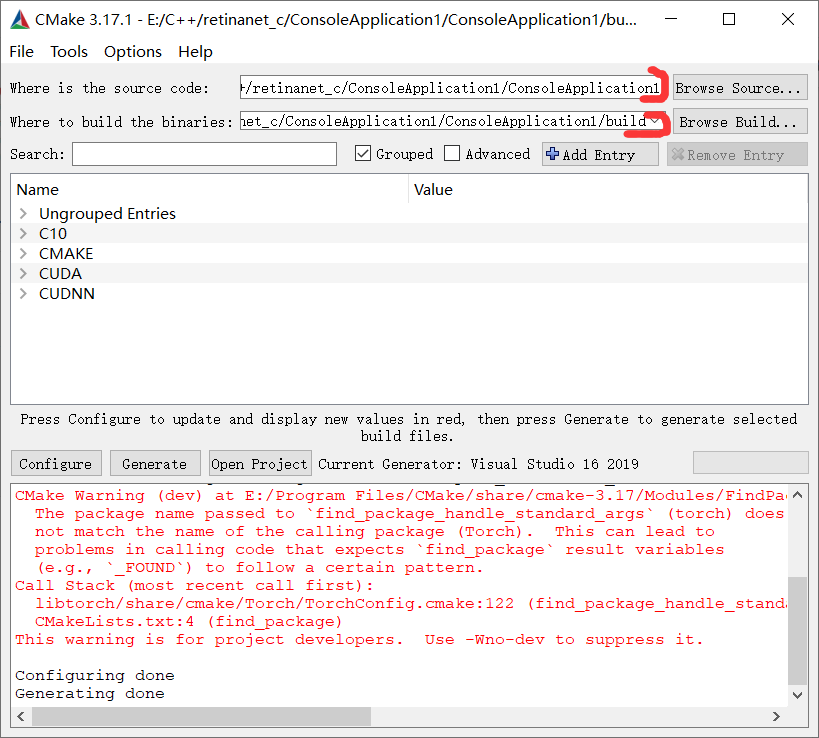Screen dimensions: 819x738
Task: Click inside the Search input field
Action: 204,154
